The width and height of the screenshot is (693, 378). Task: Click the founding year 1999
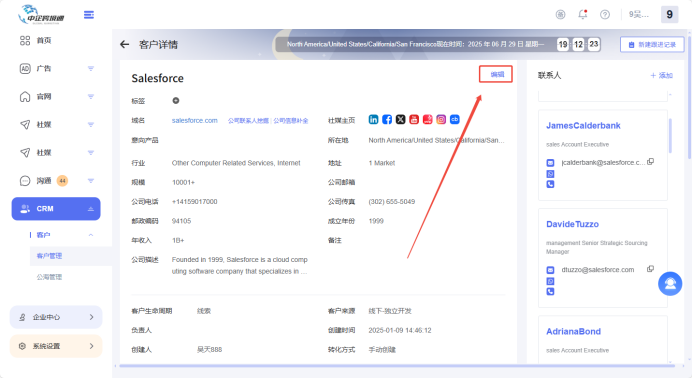click(376, 221)
